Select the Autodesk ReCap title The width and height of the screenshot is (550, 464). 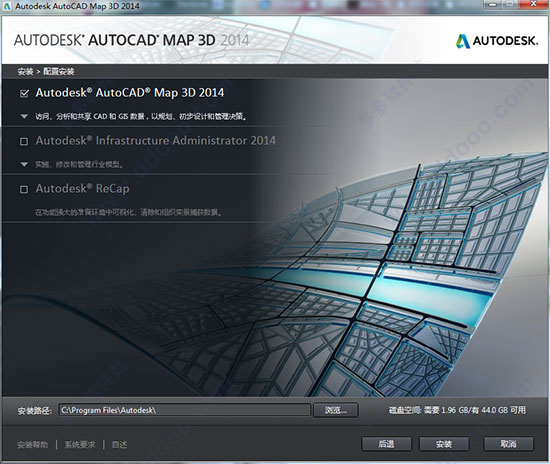pyautogui.click(x=82, y=189)
